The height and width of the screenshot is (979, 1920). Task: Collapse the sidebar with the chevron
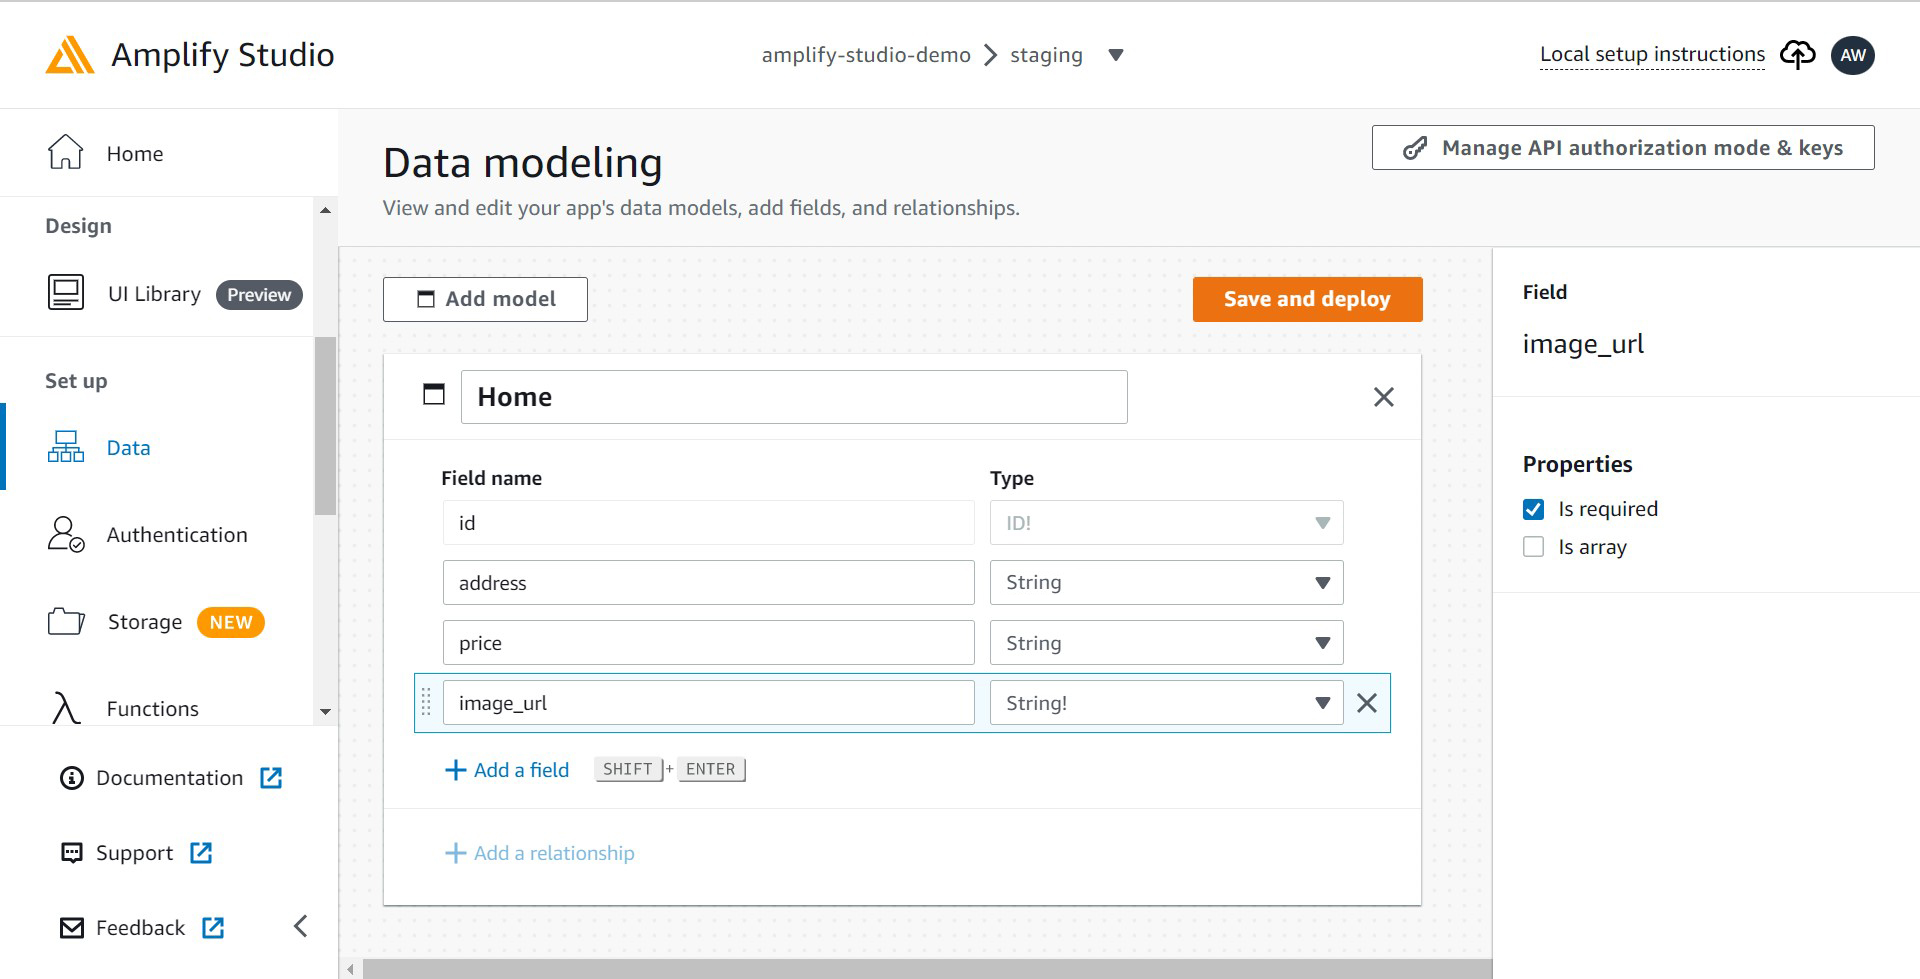(300, 926)
